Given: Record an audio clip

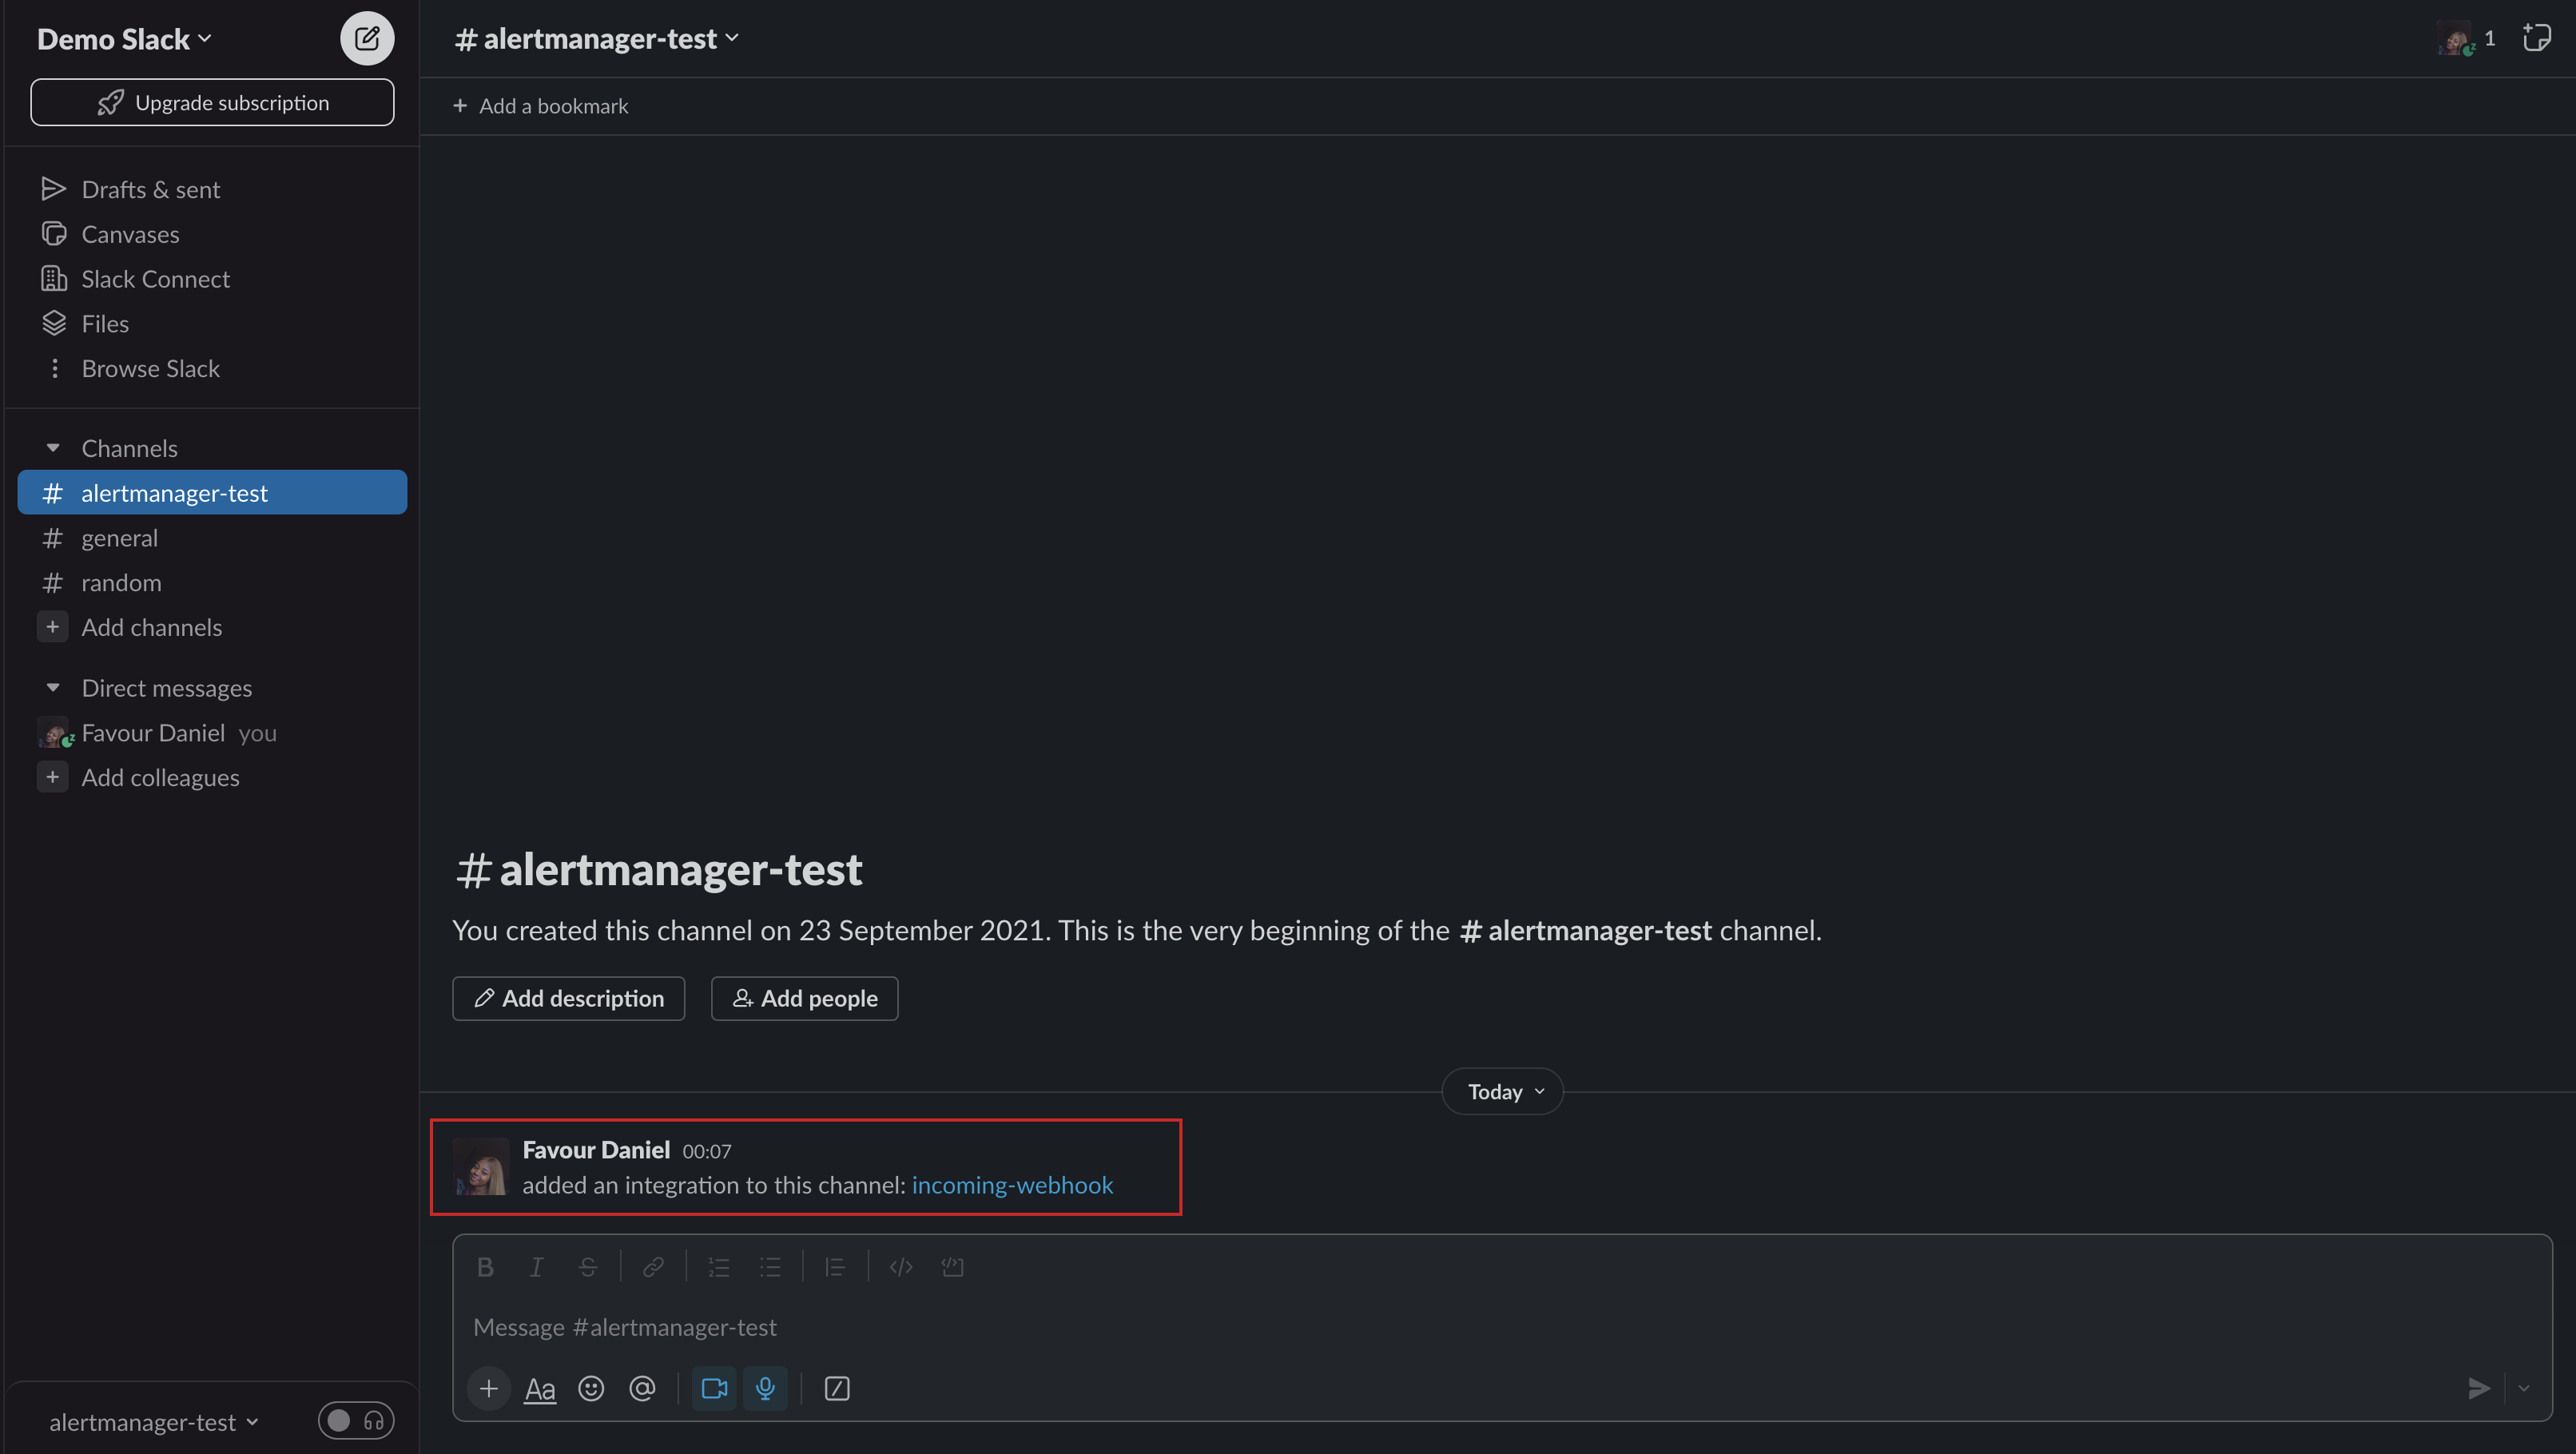Looking at the screenshot, I should 765,1388.
